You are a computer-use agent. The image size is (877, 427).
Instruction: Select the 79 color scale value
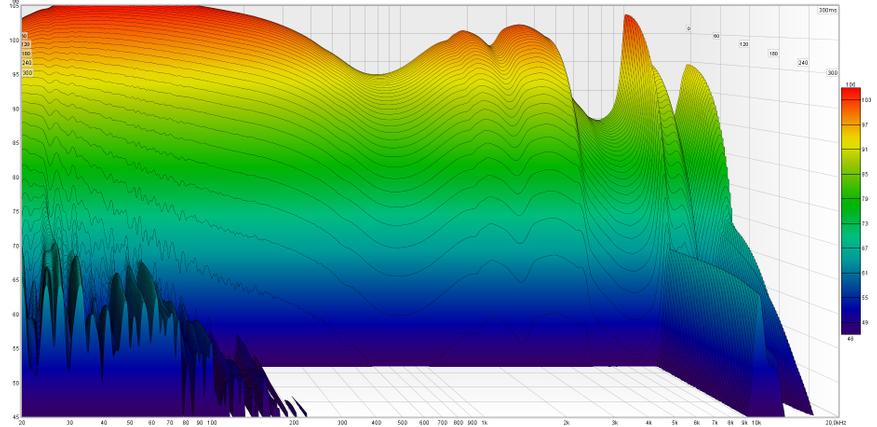pos(866,199)
